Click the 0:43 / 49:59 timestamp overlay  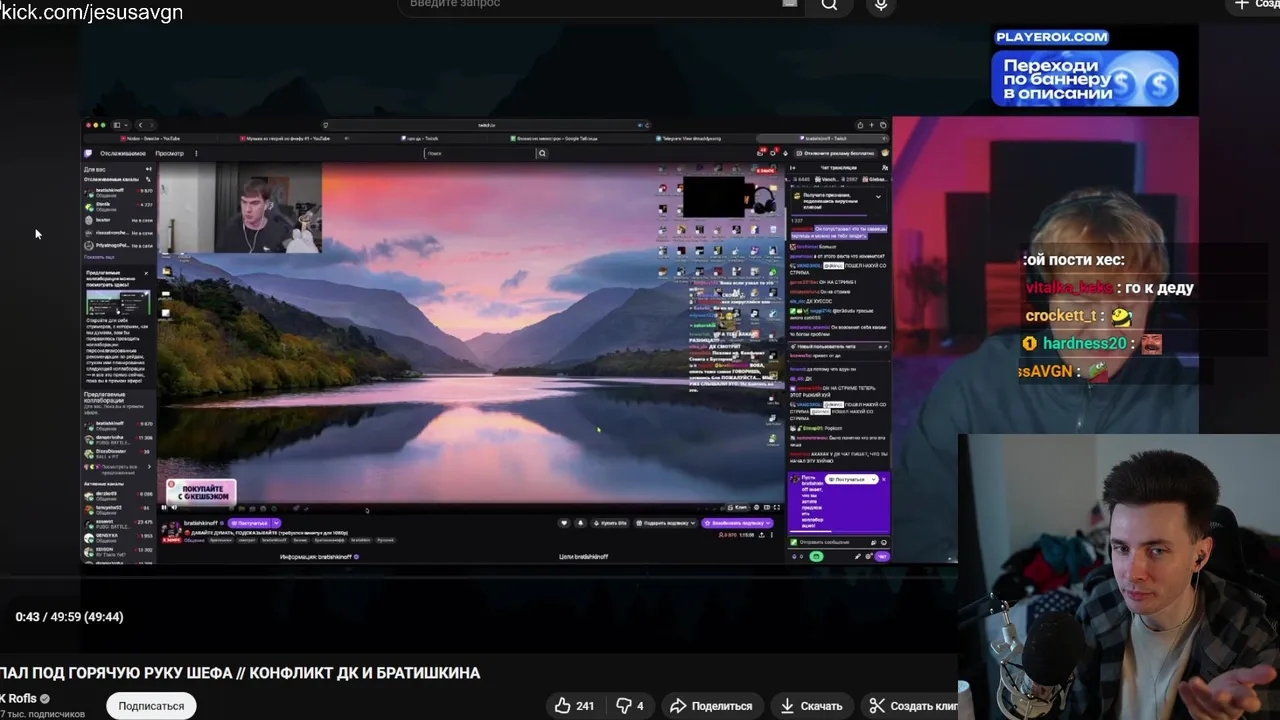[69, 617]
